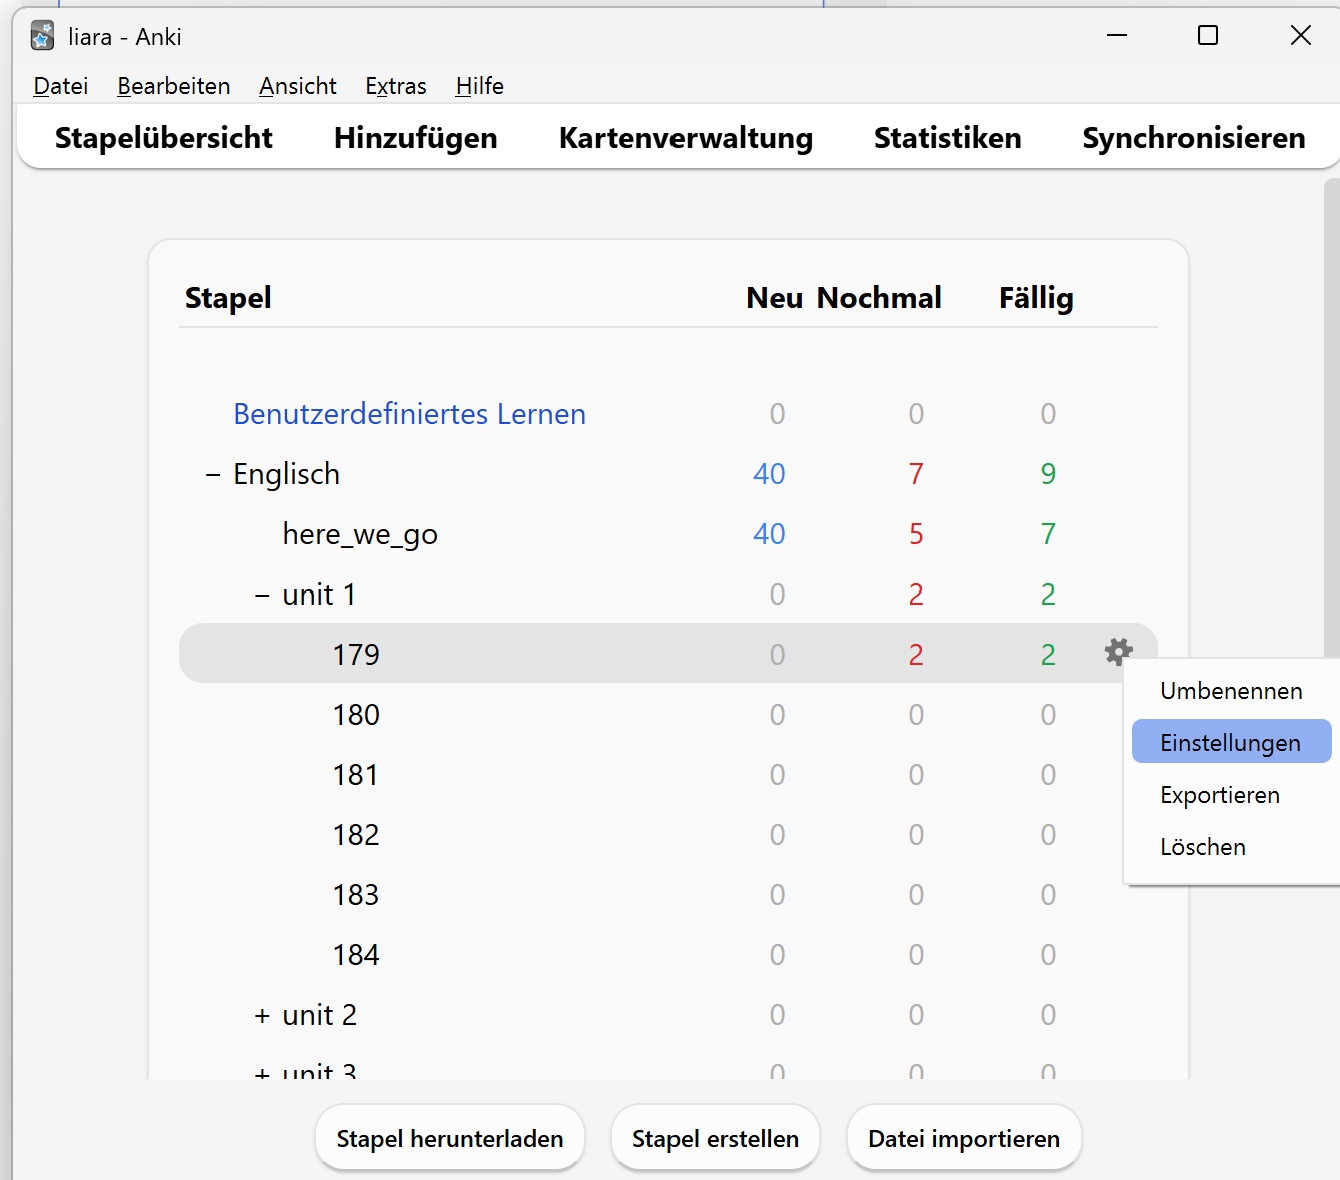Open the Hinzufügen dialog
The height and width of the screenshot is (1180, 1340).
tap(416, 138)
